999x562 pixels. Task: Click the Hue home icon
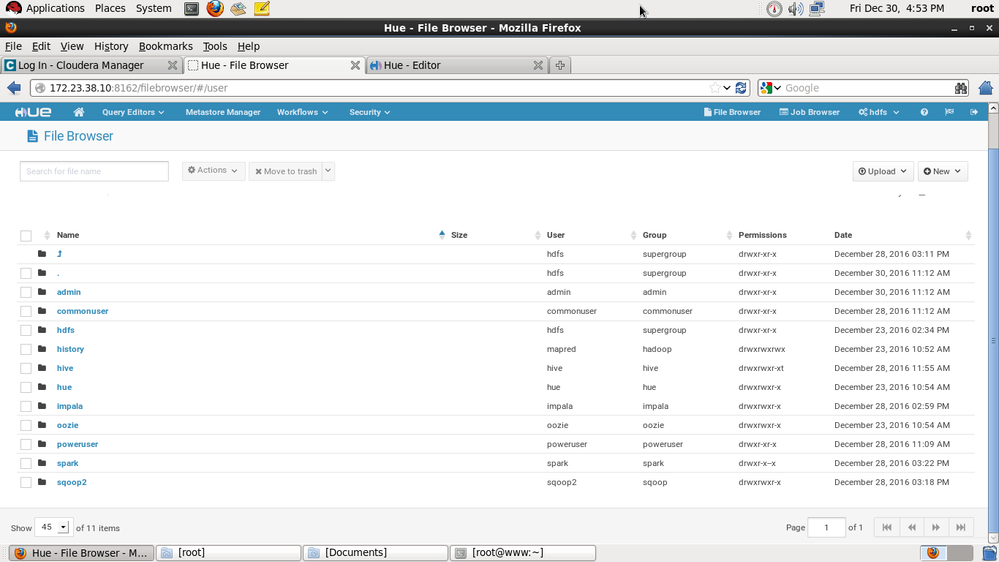pyautogui.click(x=78, y=112)
